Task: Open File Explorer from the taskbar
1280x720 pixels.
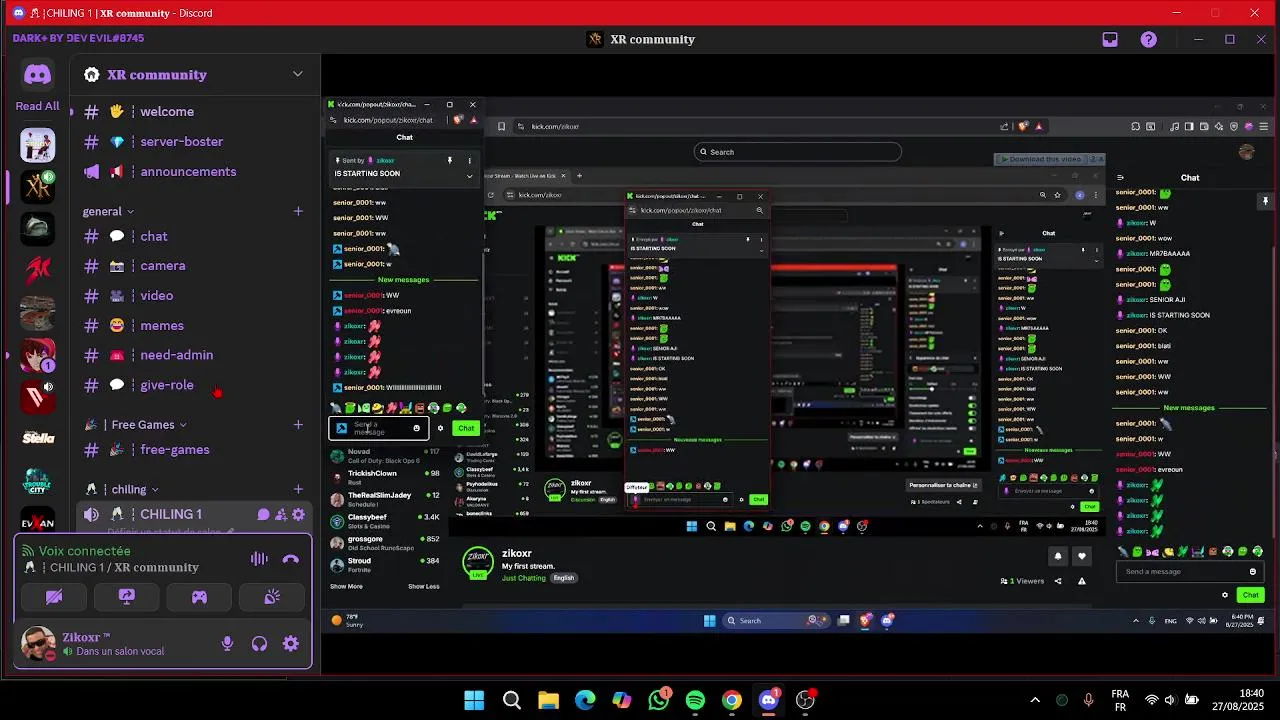Action: click(x=548, y=700)
